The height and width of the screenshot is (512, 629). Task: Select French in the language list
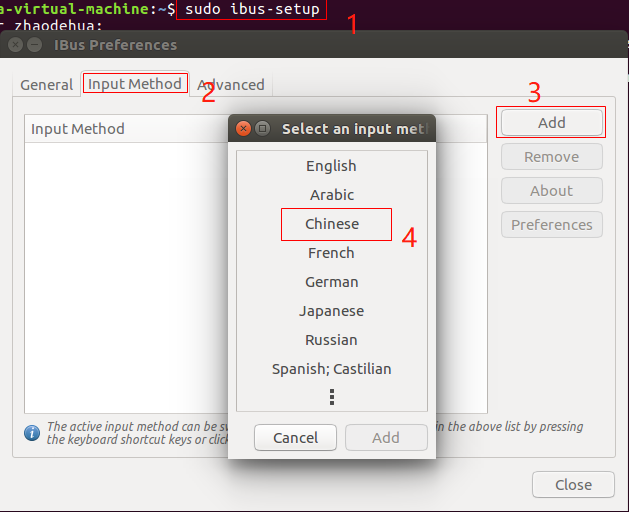331,253
